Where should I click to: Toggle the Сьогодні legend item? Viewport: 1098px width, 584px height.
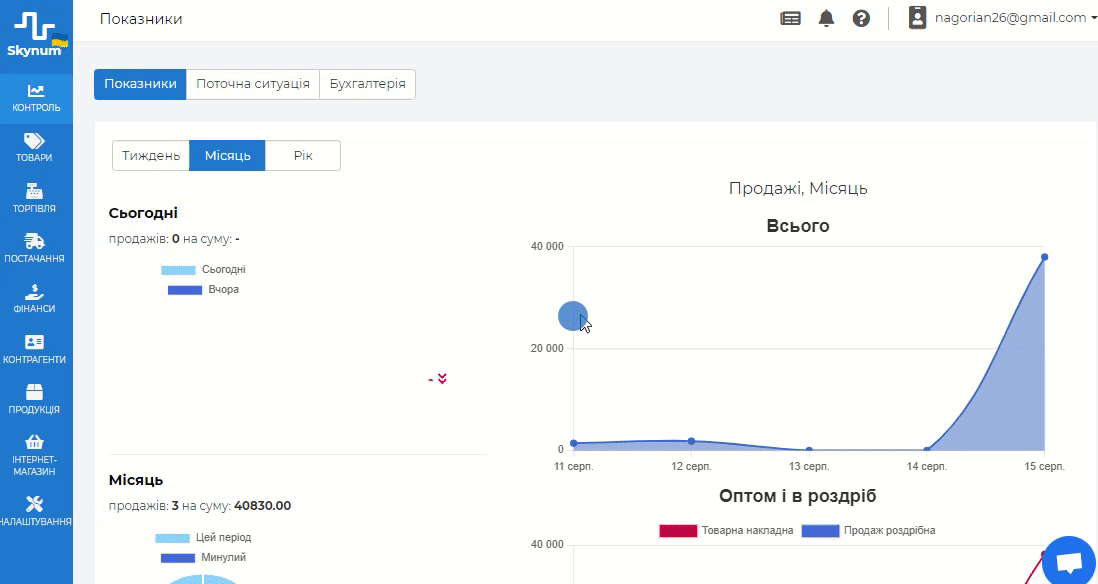203,270
